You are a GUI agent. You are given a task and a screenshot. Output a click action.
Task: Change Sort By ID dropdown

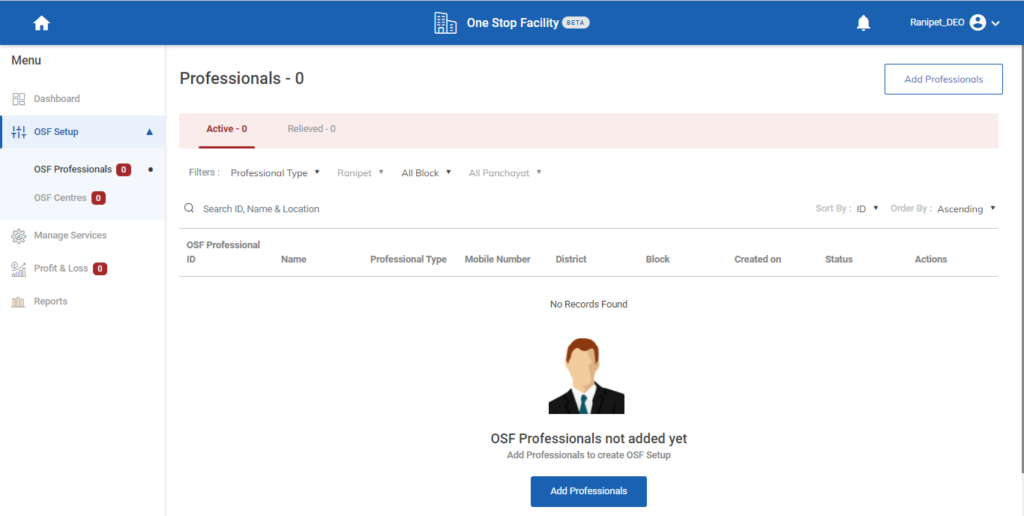tap(867, 209)
